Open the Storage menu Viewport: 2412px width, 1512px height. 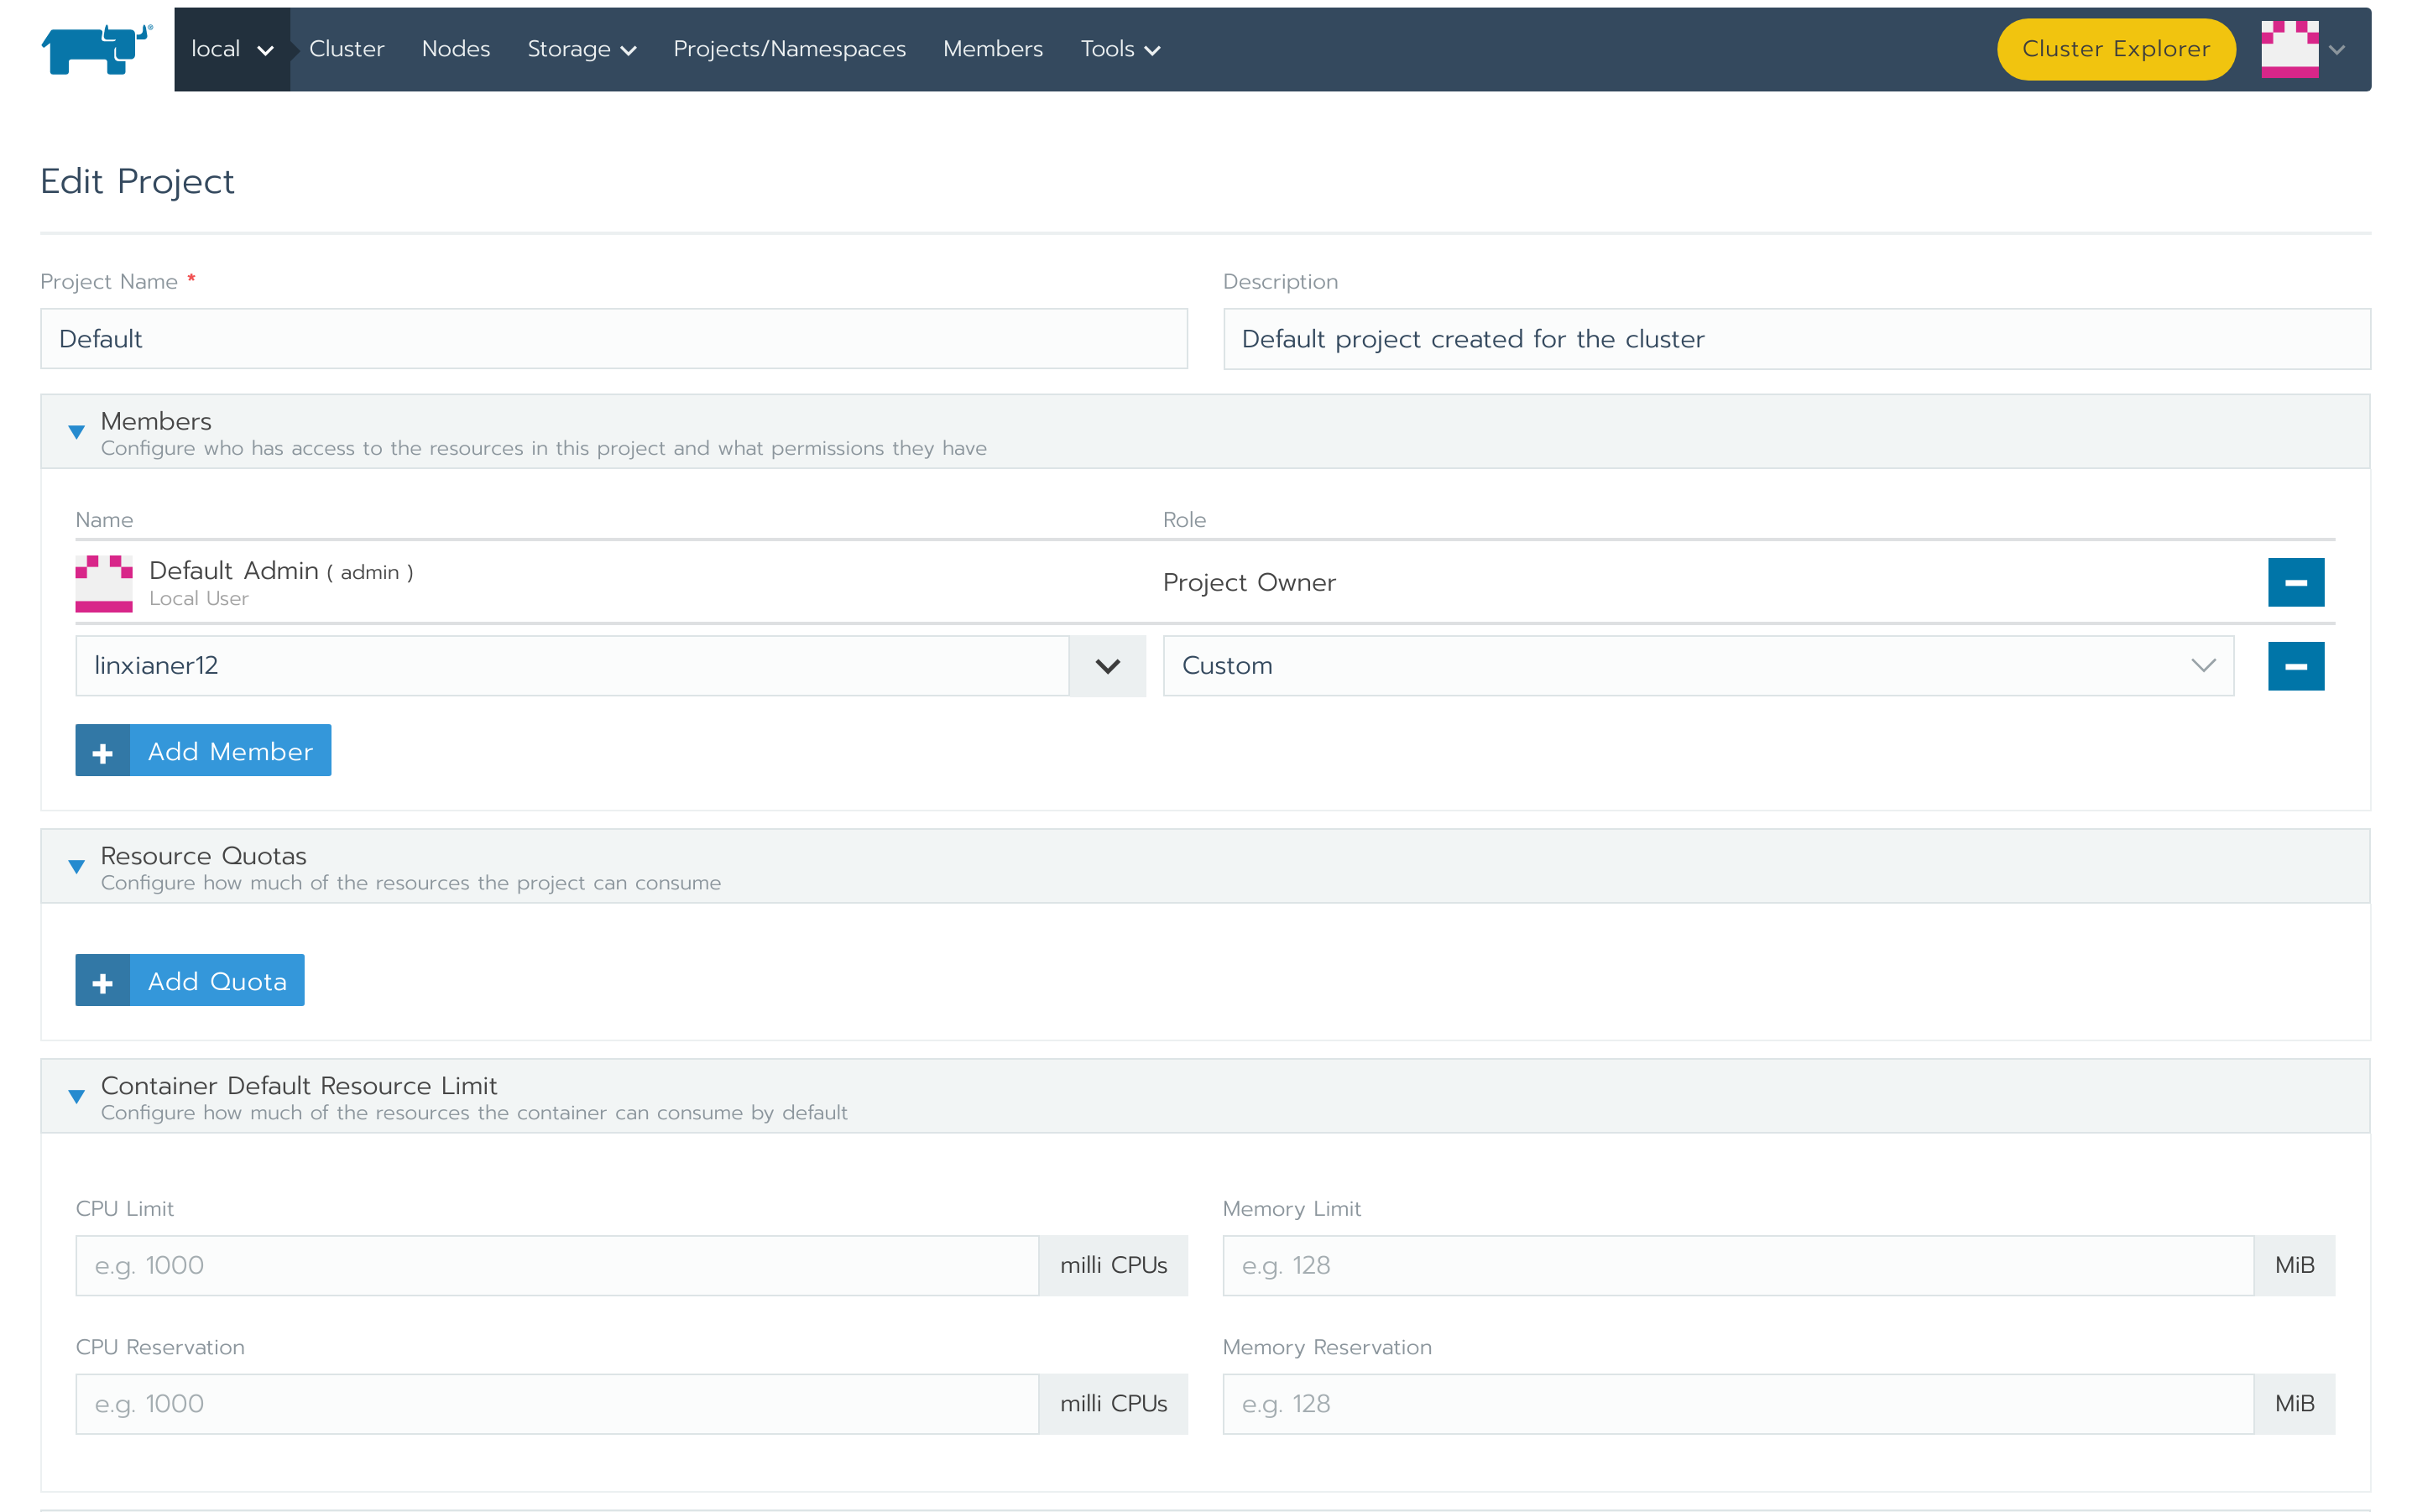pyautogui.click(x=581, y=49)
